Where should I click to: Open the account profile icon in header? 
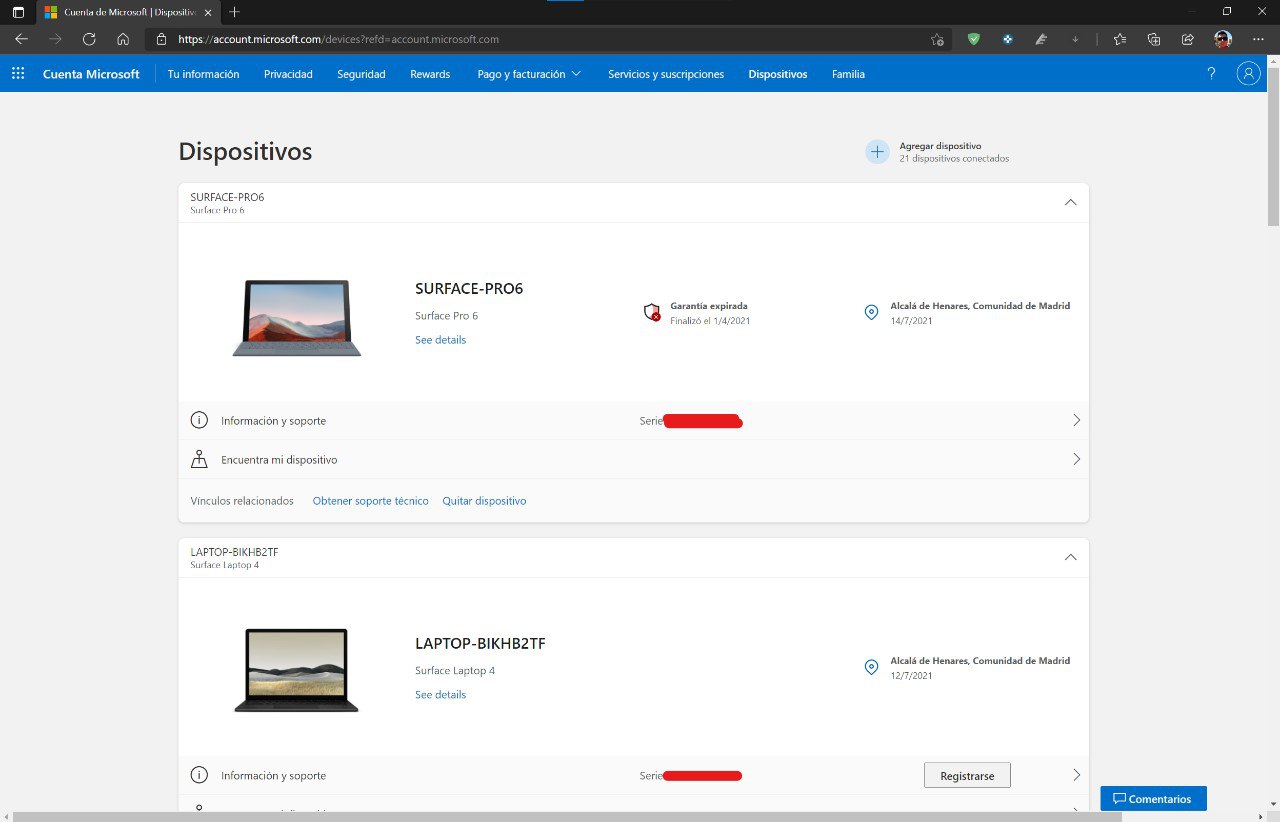click(x=1248, y=74)
